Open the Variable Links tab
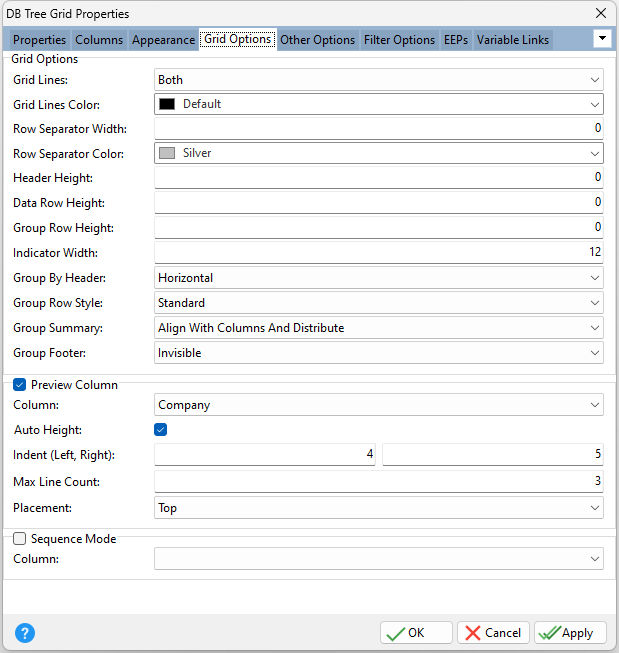The image size is (619, 653). pyautogui.click(x=513, y=40)
